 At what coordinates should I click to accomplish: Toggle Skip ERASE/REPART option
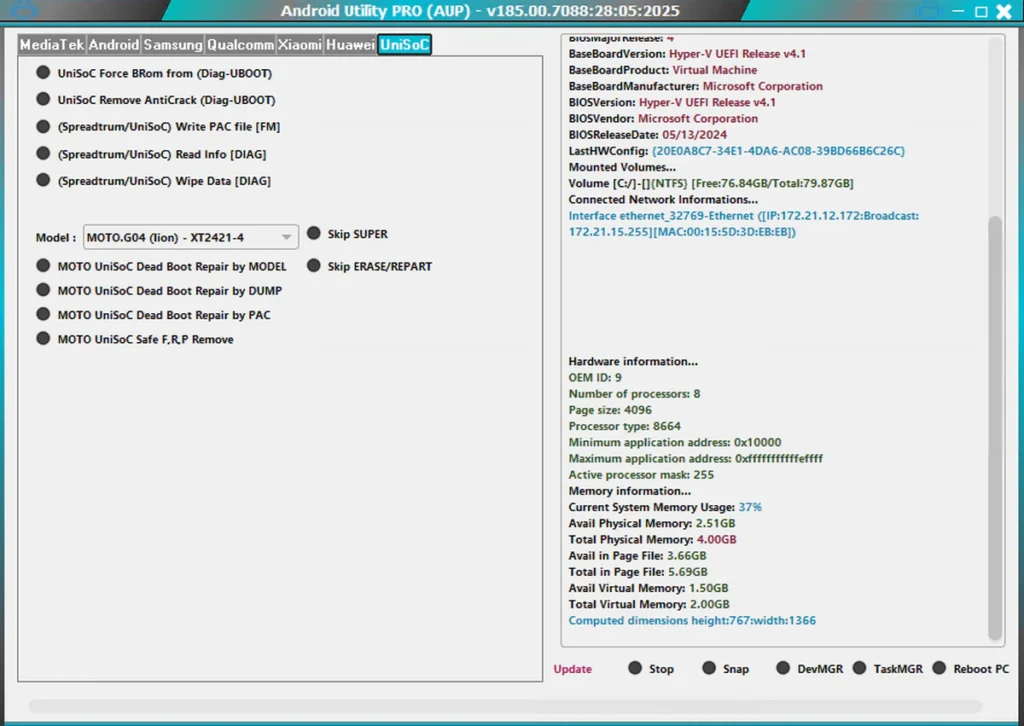coord(370,266)
